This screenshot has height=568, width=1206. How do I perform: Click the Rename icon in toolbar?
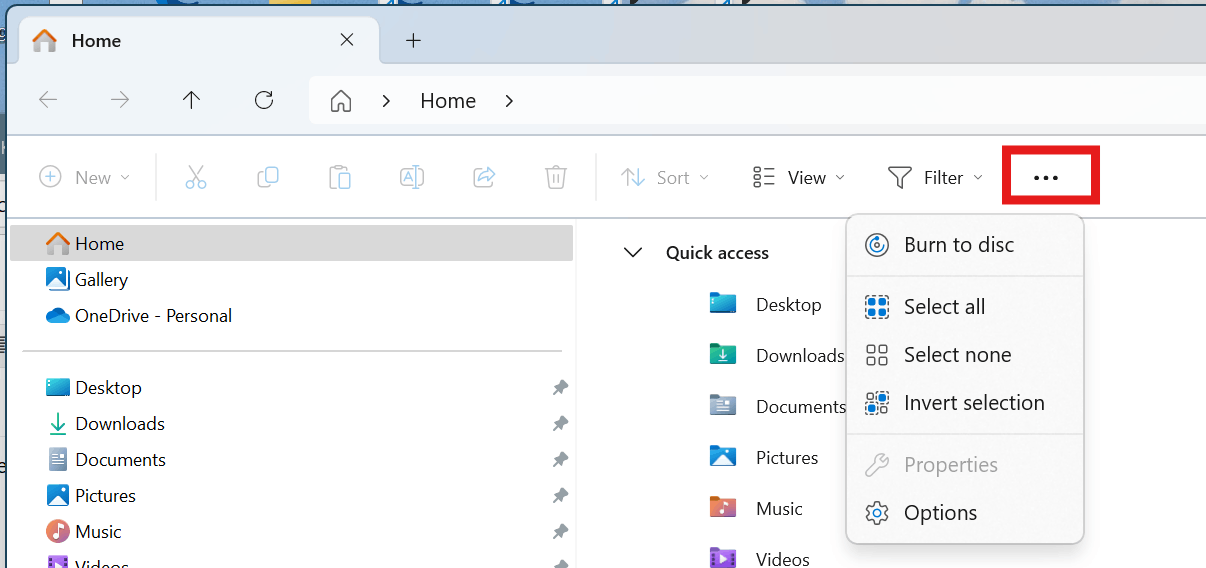point(412,178)
